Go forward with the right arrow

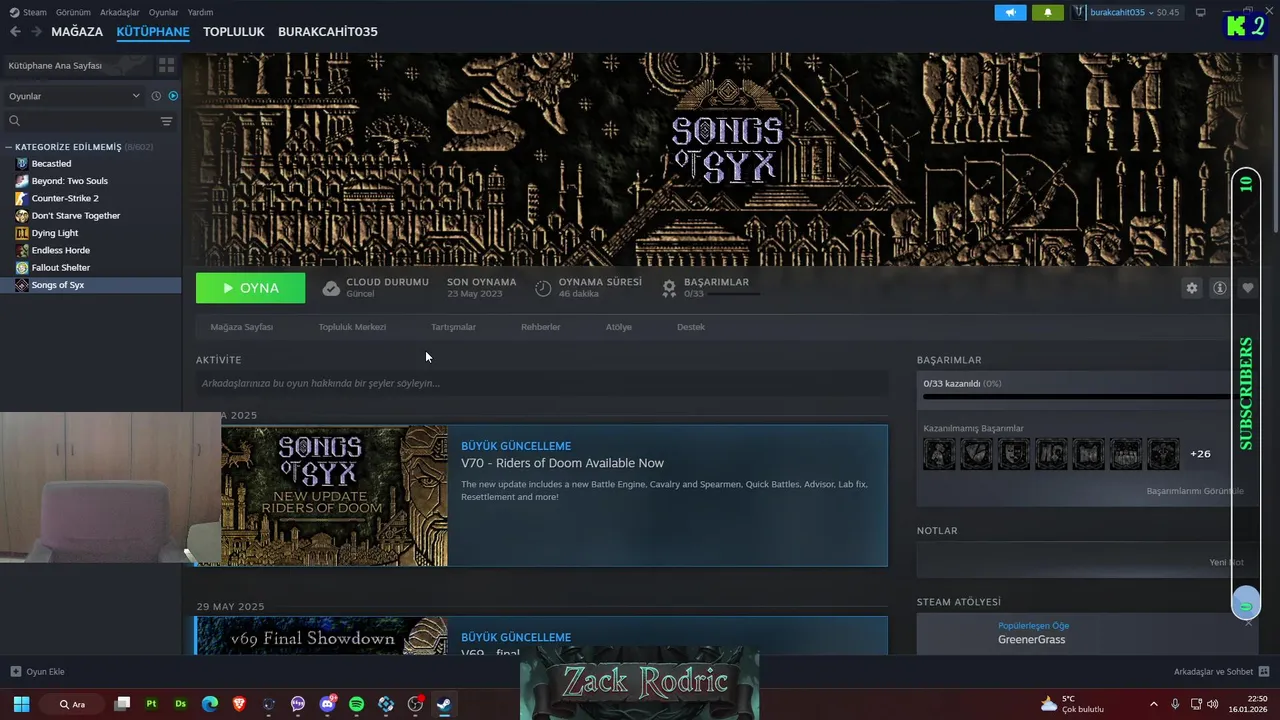[36, 31]
